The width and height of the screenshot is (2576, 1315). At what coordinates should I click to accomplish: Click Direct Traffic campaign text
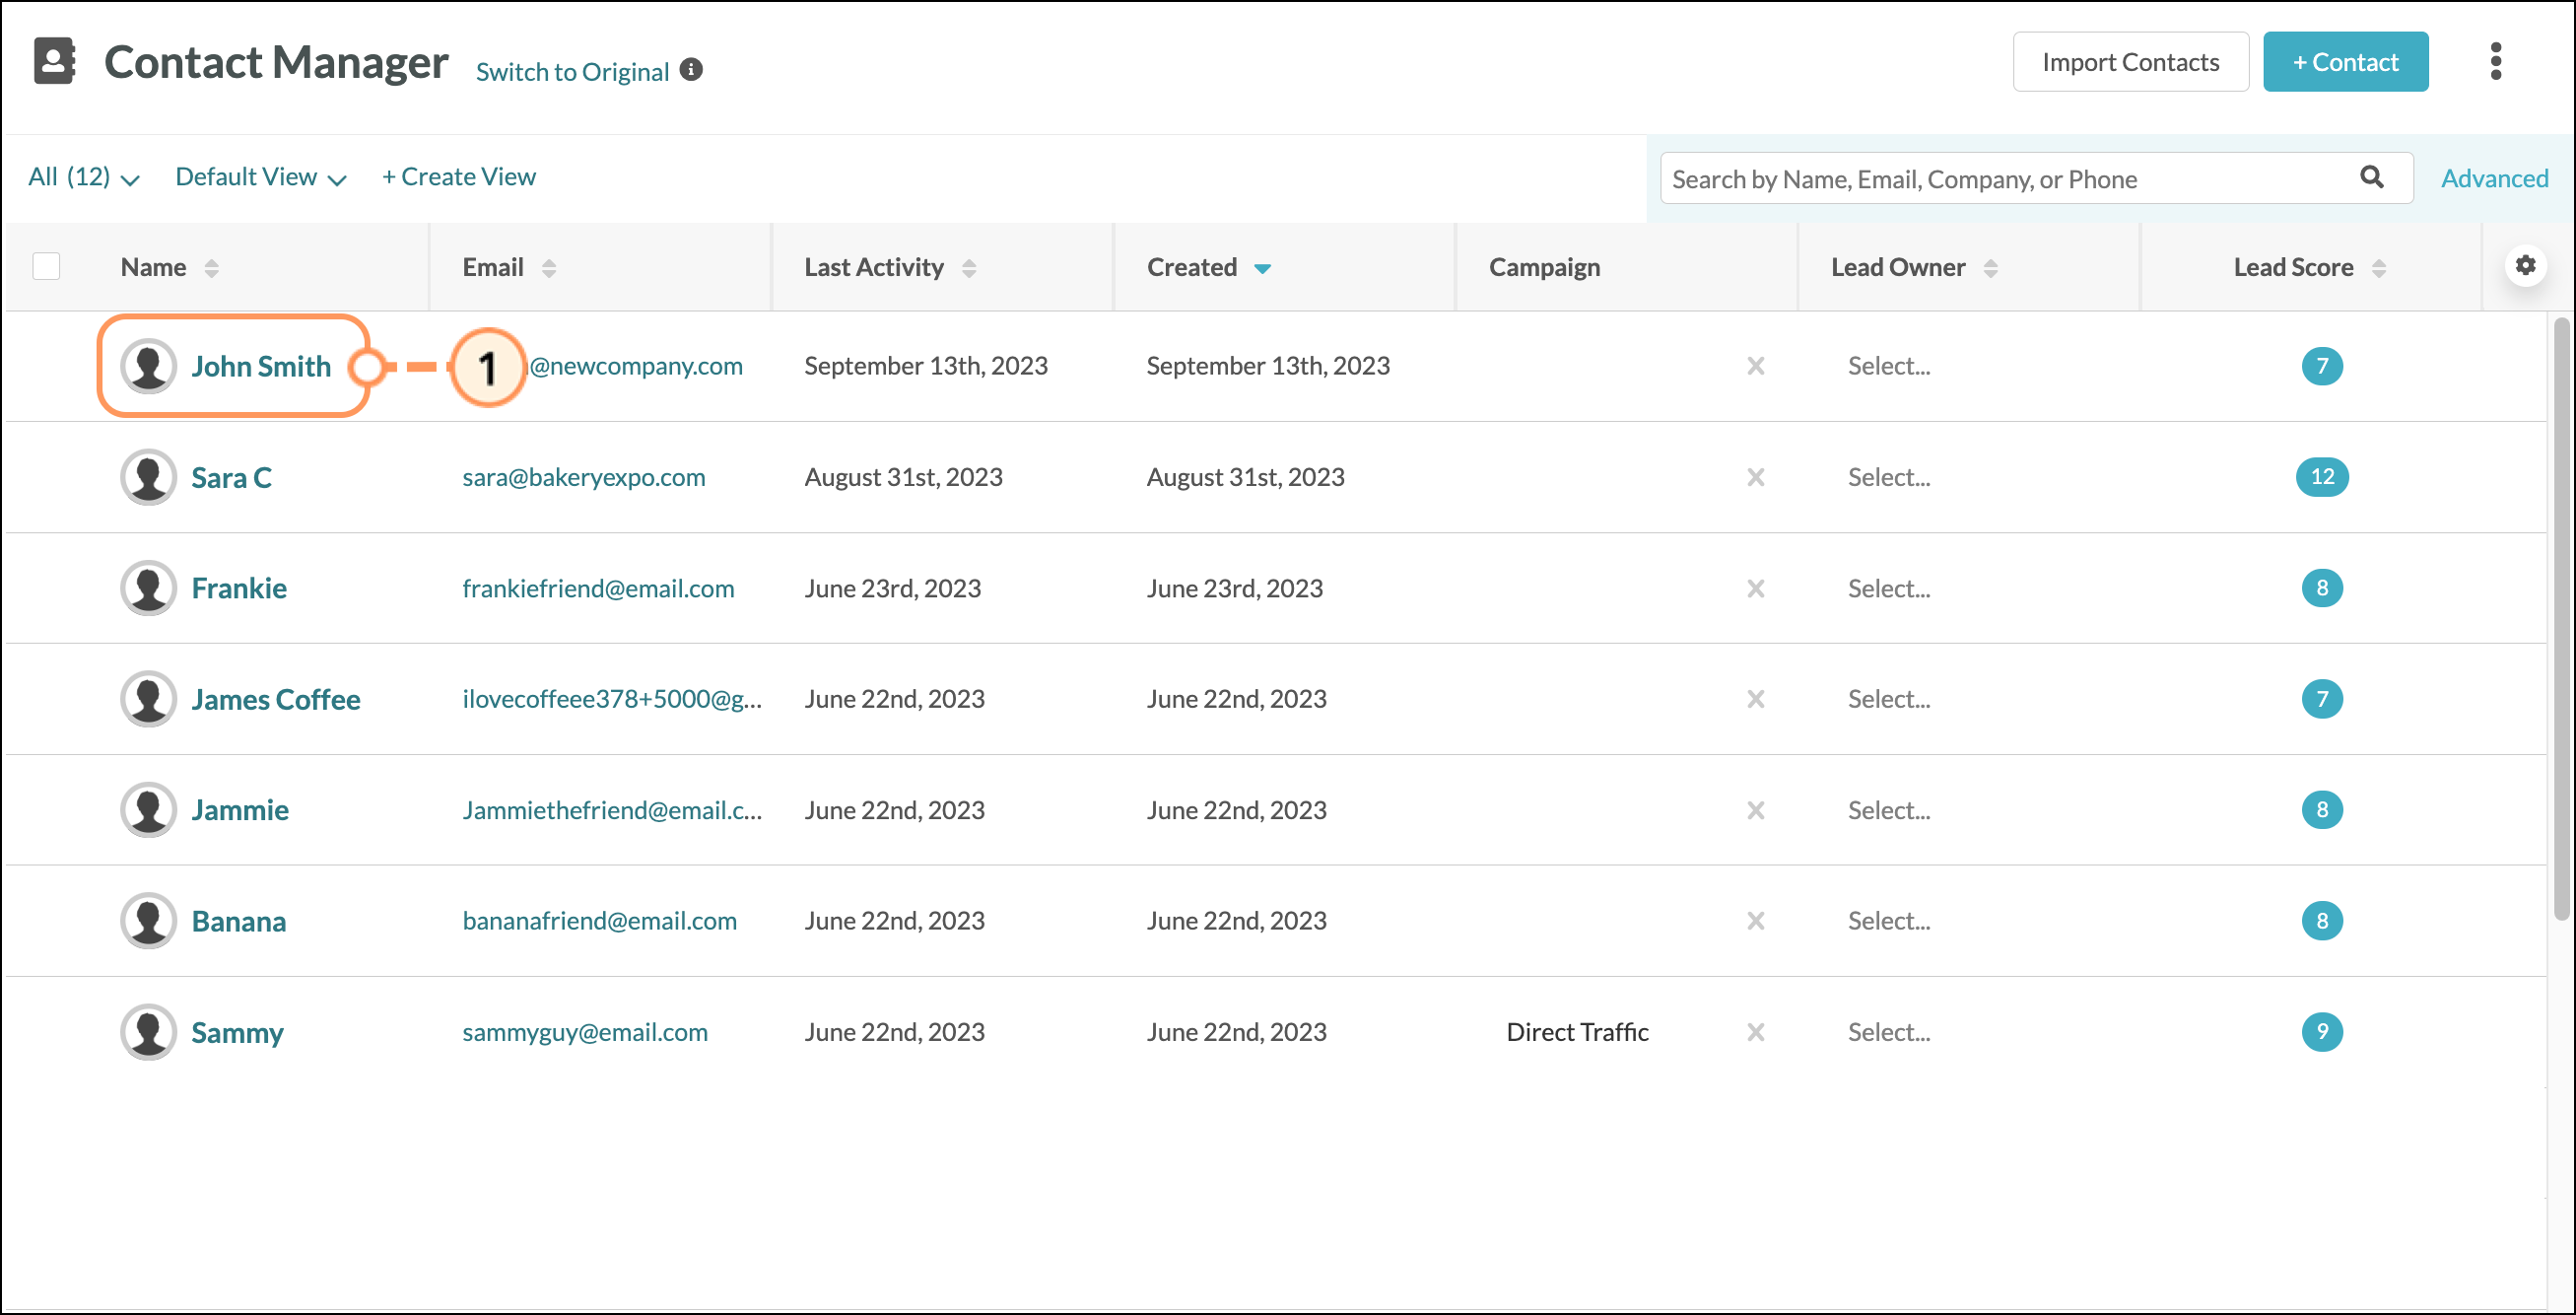point(1577,1032)
